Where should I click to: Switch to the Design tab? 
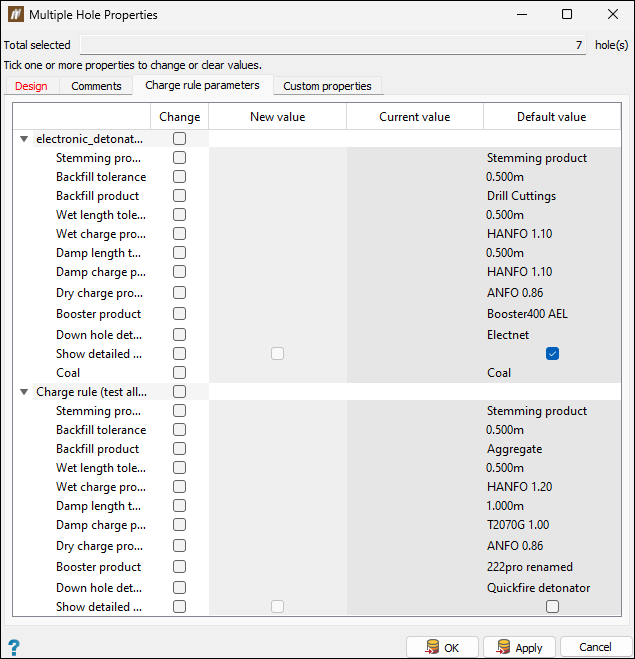point(31,86)
